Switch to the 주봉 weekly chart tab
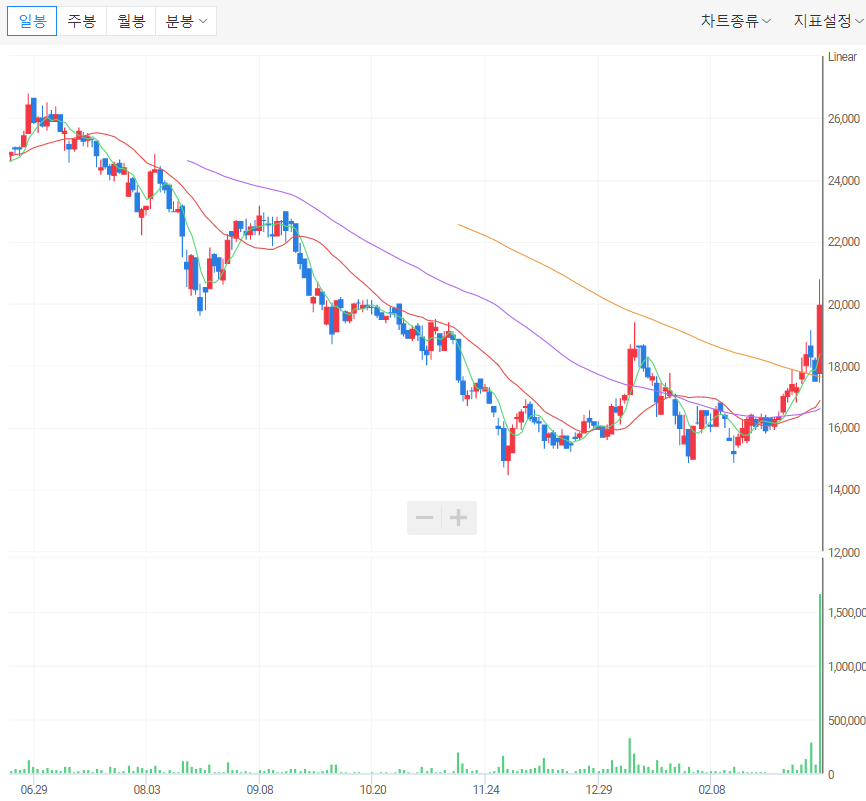This screenshot has width=866, height=801. point(82,21)
